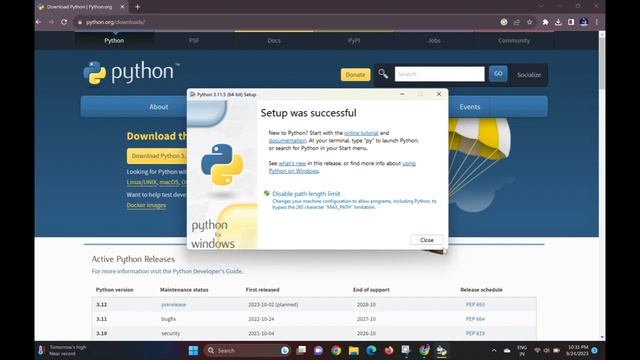The height and width of the screenshot is (360, 640).
Task: Open the PEP 619 release schedule link
Action: [475, 333]
